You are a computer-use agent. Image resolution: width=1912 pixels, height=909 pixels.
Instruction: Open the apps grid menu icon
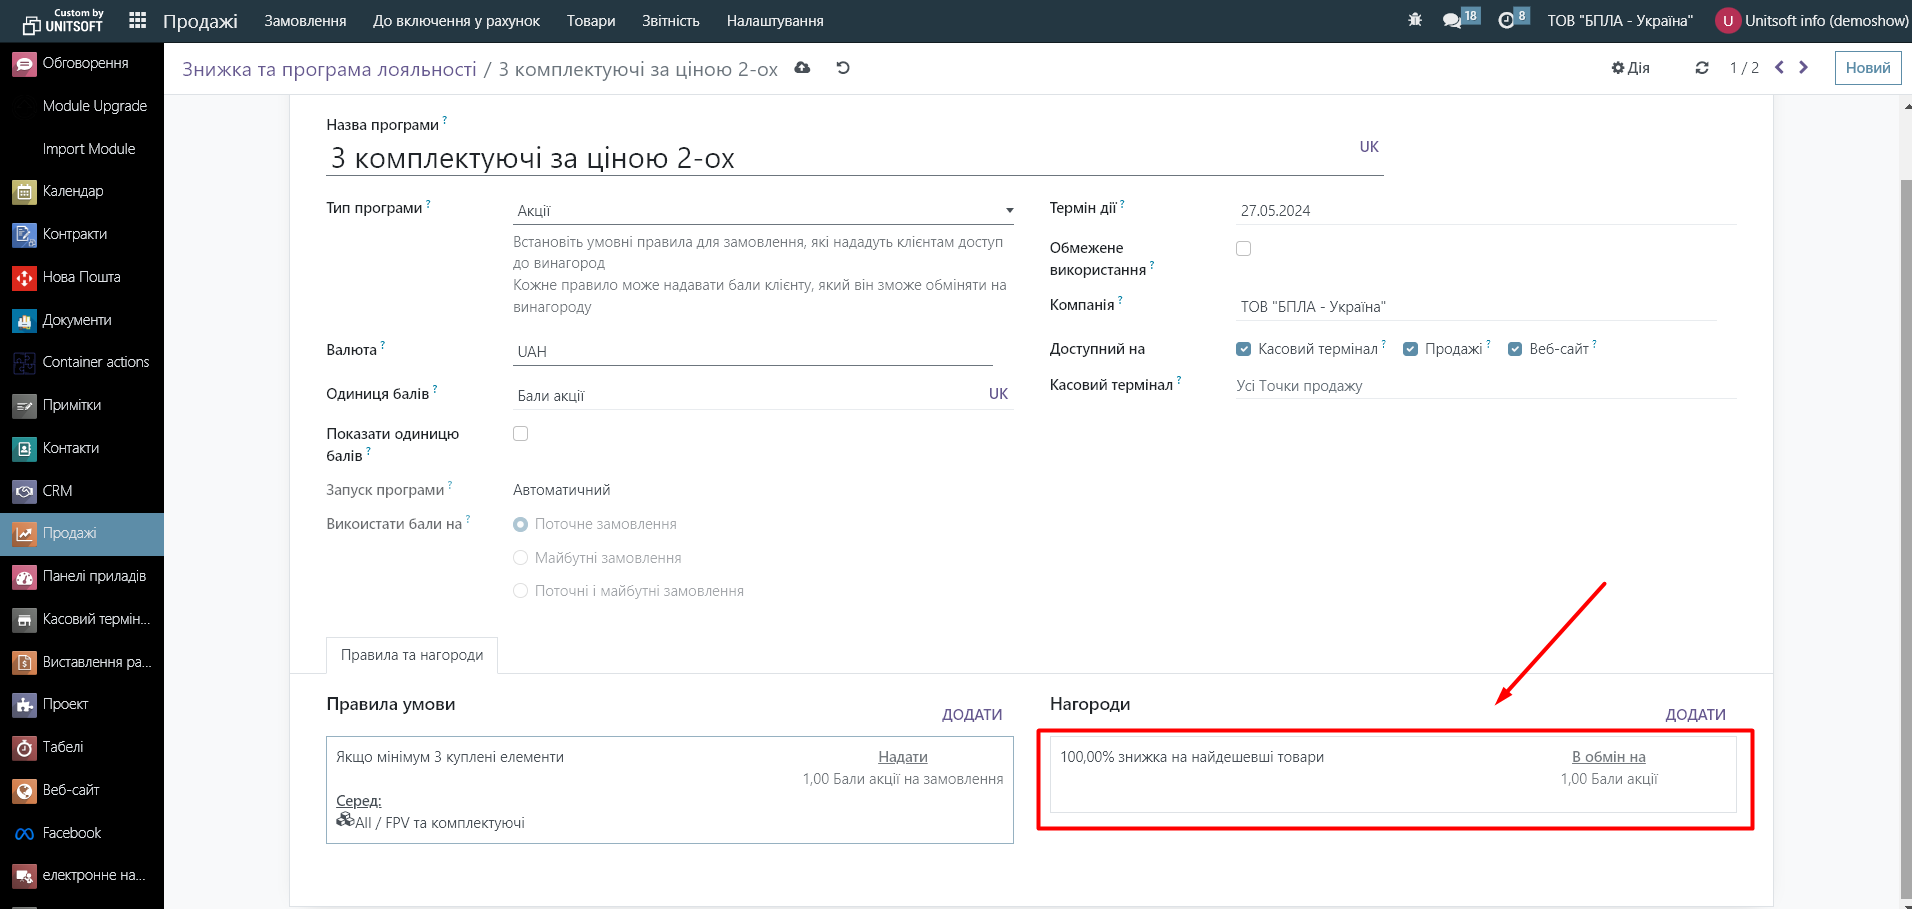click(138, 20)
